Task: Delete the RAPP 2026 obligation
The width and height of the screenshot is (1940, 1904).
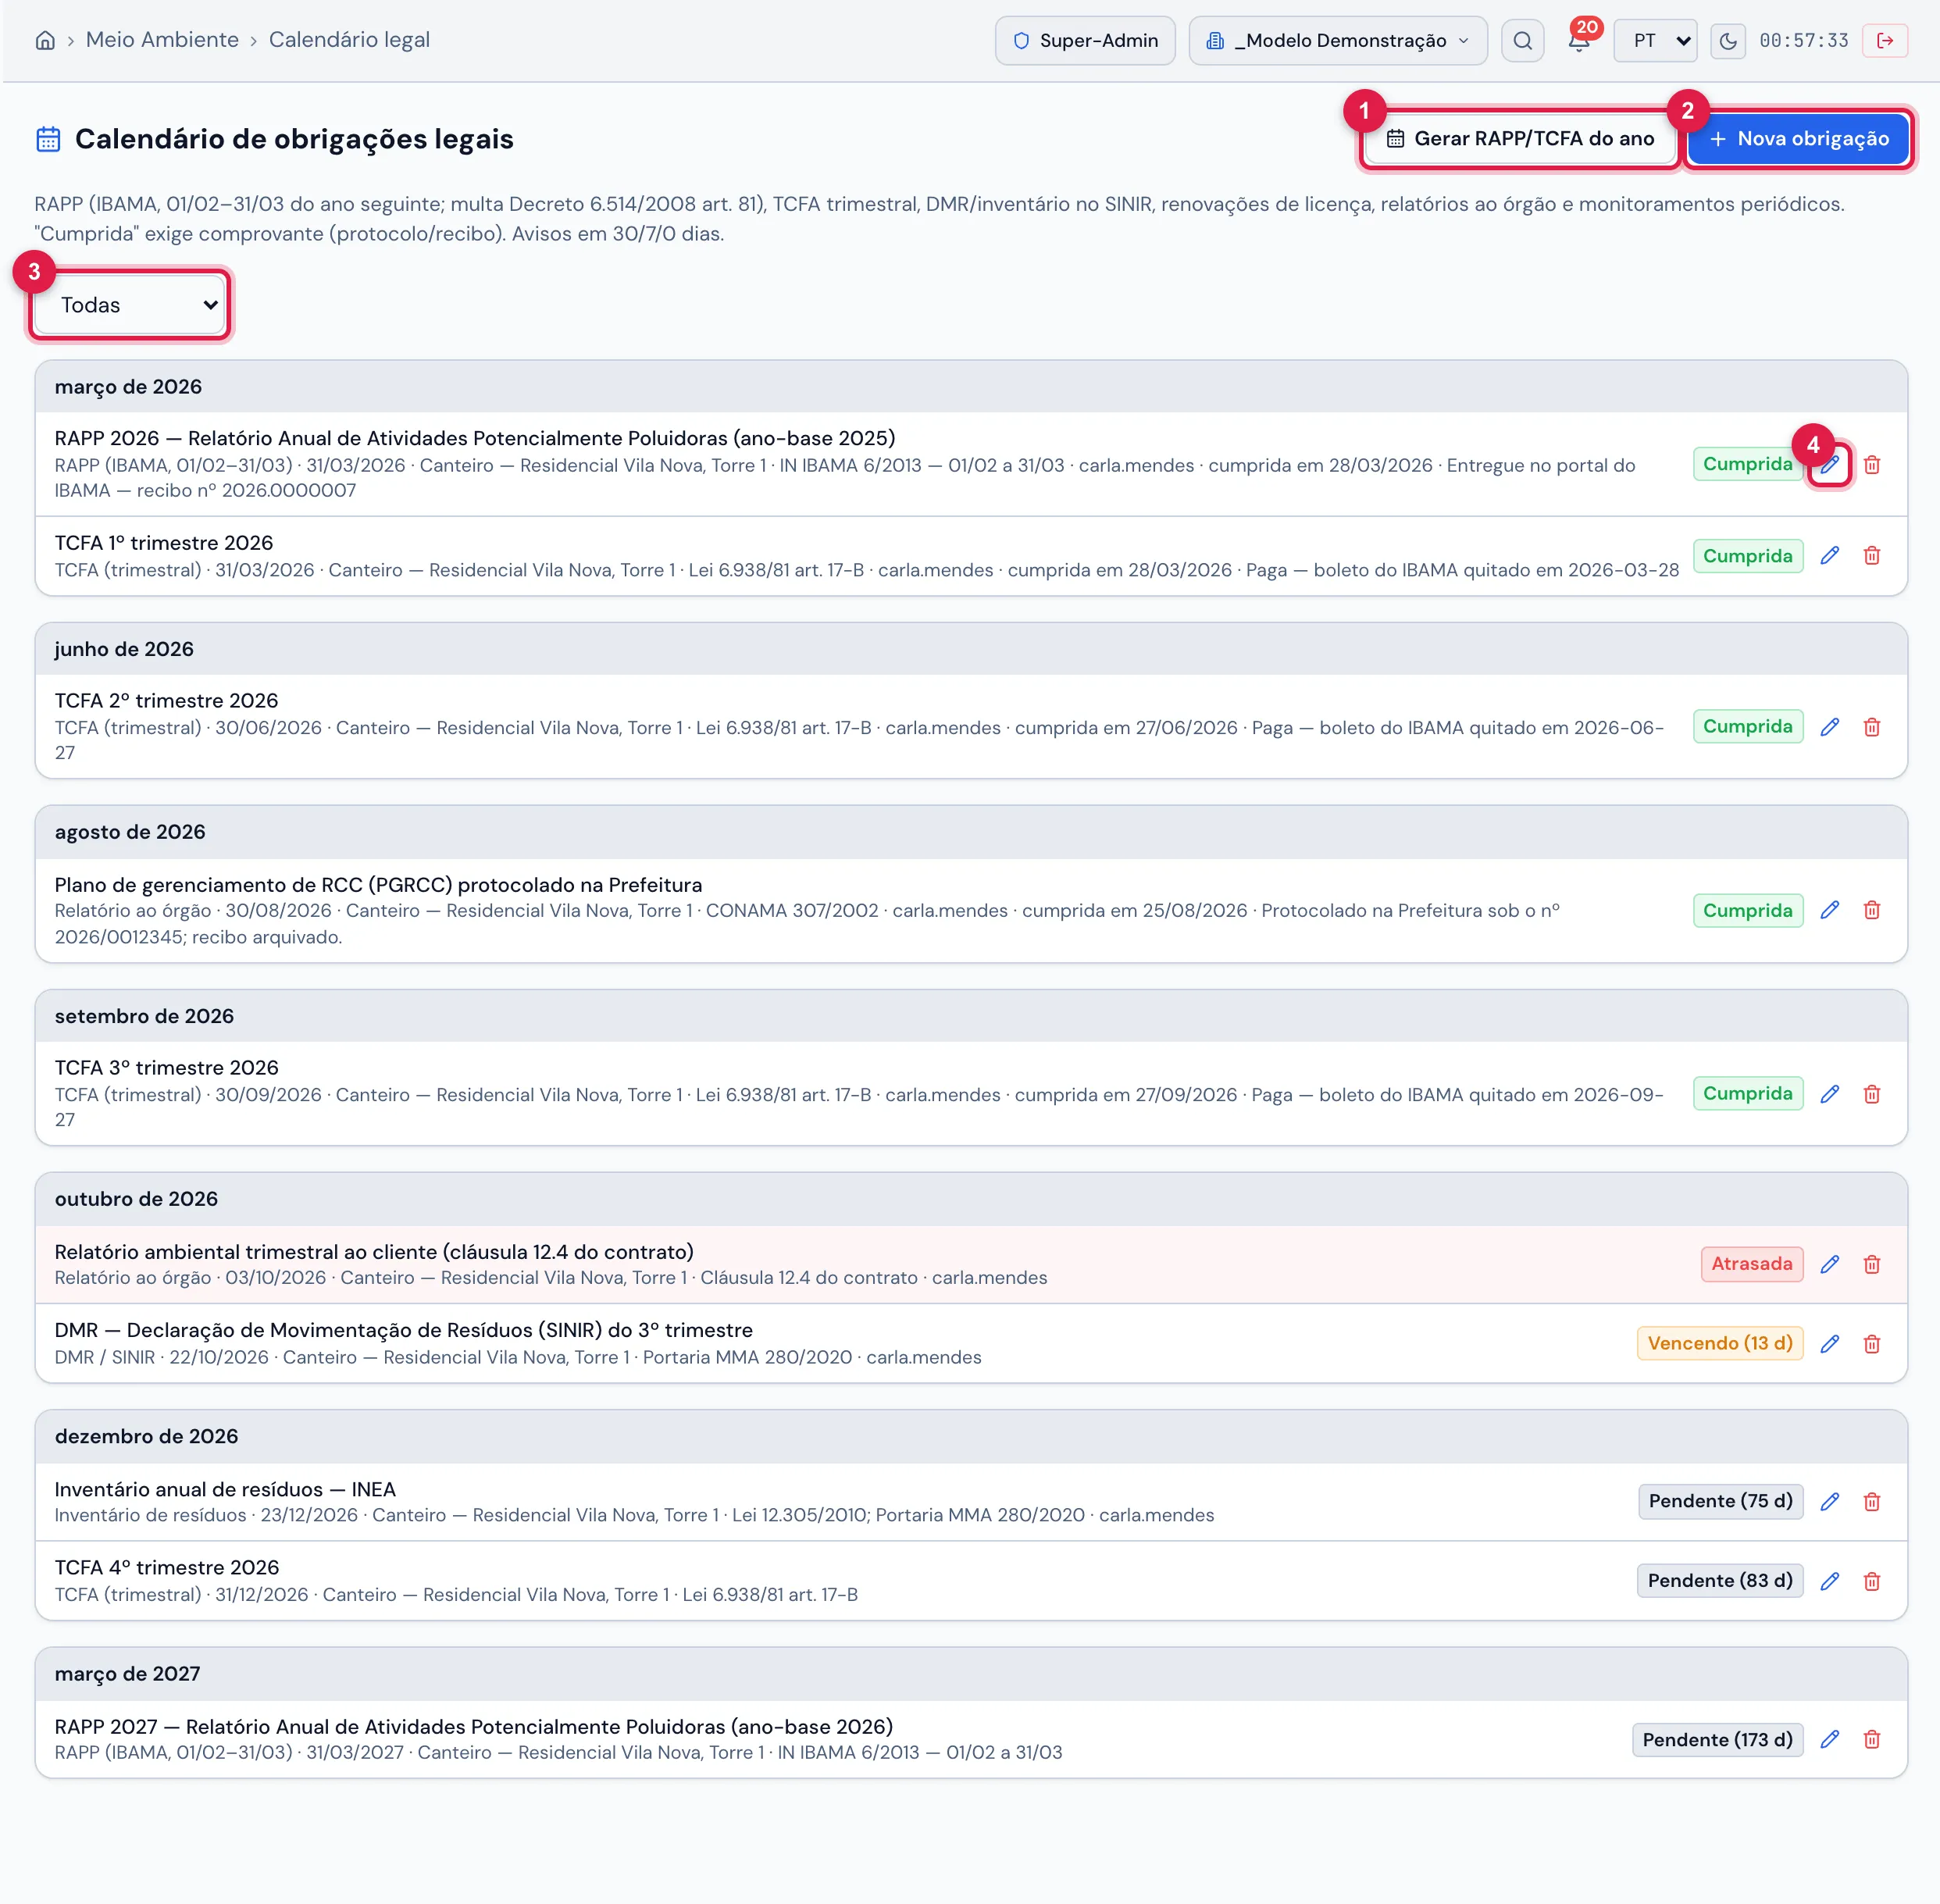Action: [1872, 465]
